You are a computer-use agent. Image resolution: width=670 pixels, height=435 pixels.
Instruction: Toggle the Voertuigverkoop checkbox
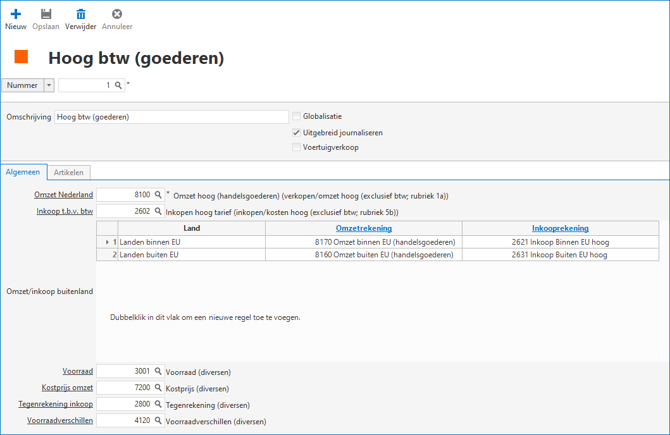tap(297, 147)
